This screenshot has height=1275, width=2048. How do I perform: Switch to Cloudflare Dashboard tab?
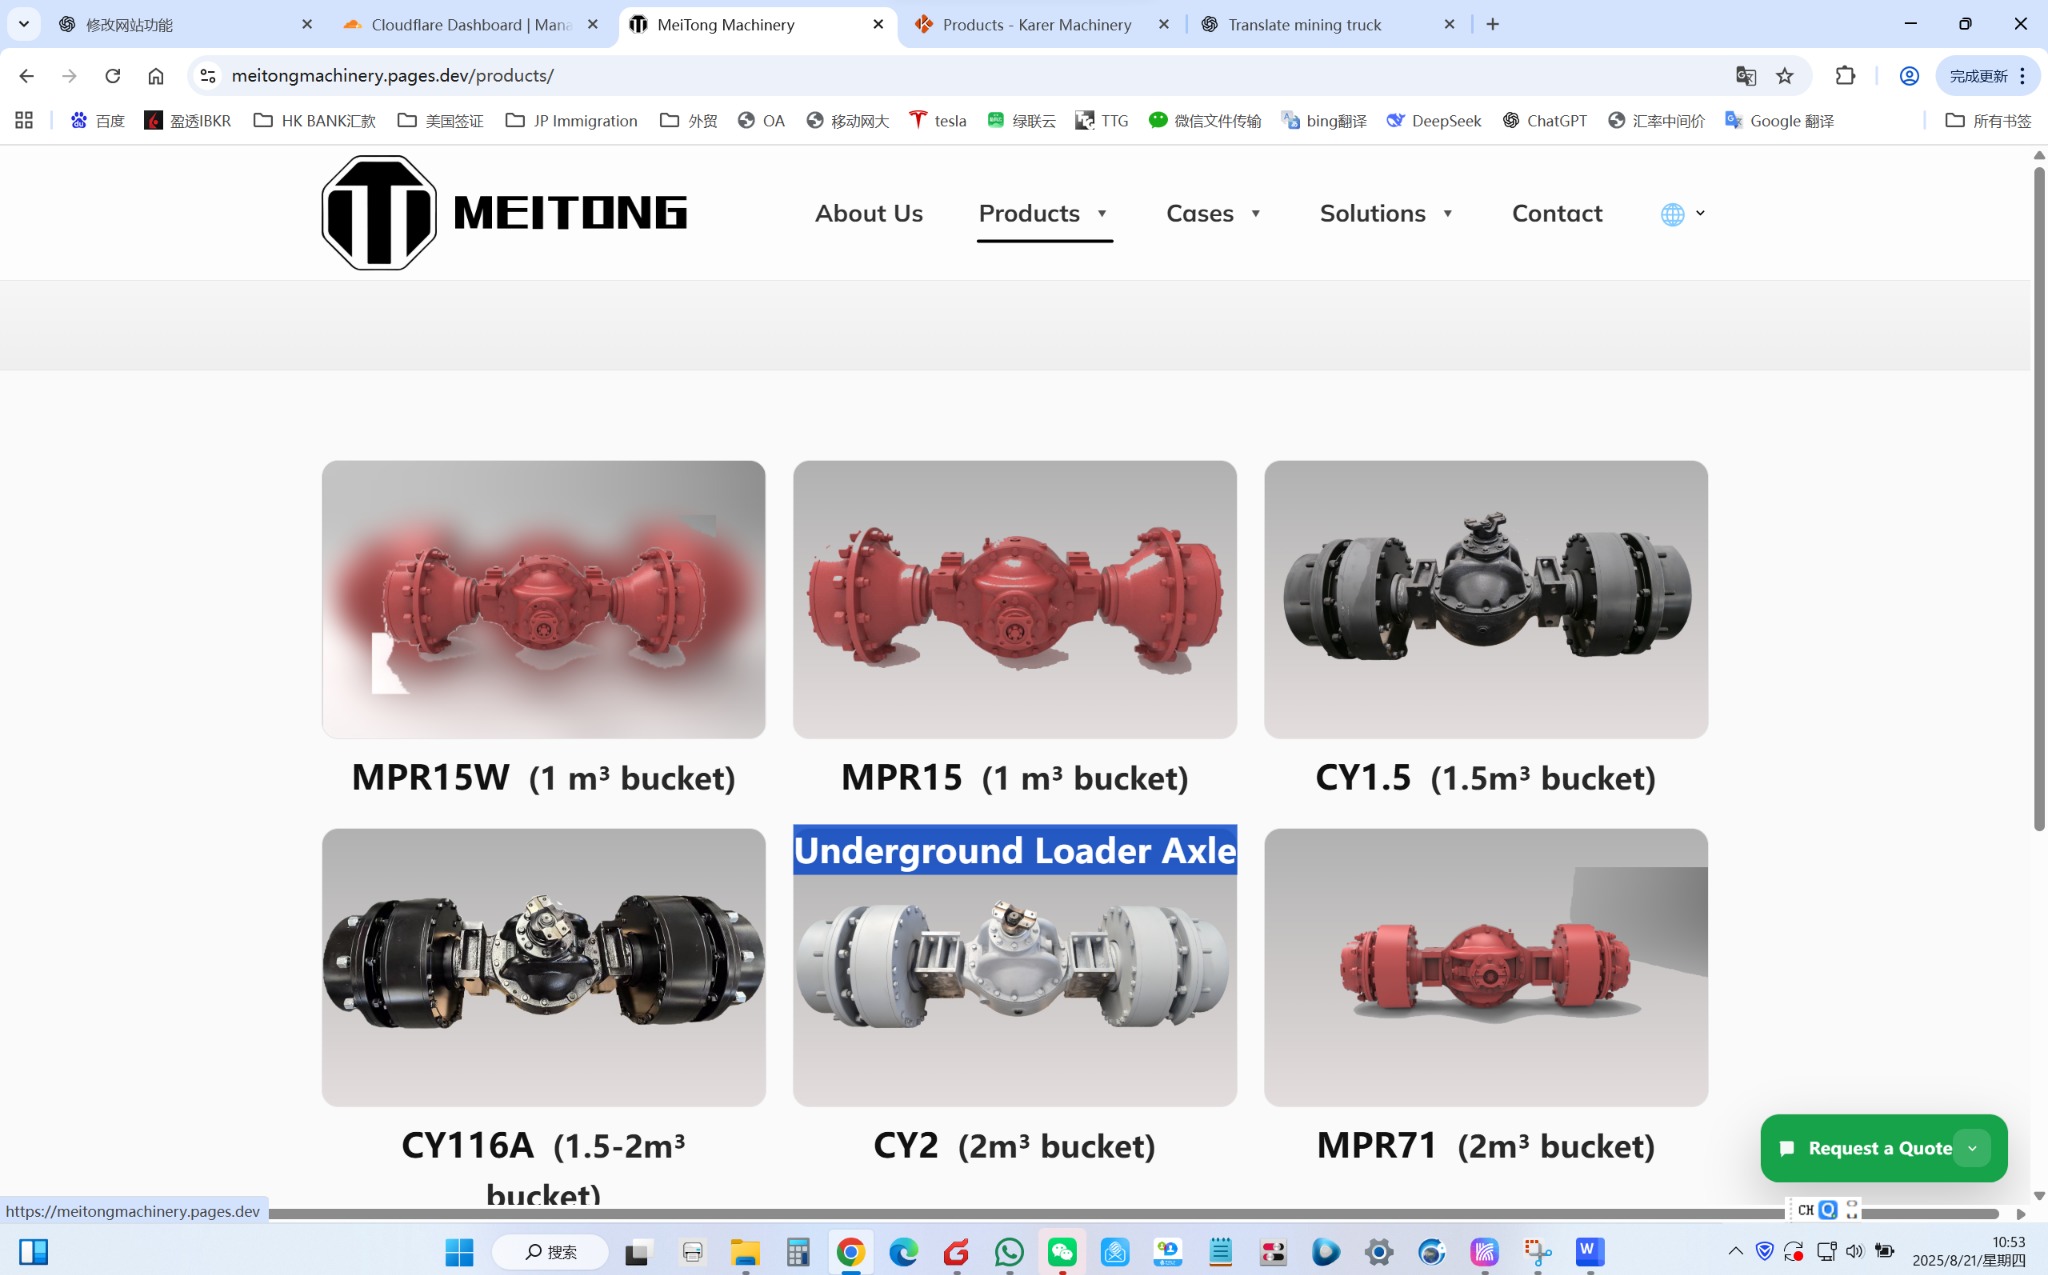pos(470,25)
